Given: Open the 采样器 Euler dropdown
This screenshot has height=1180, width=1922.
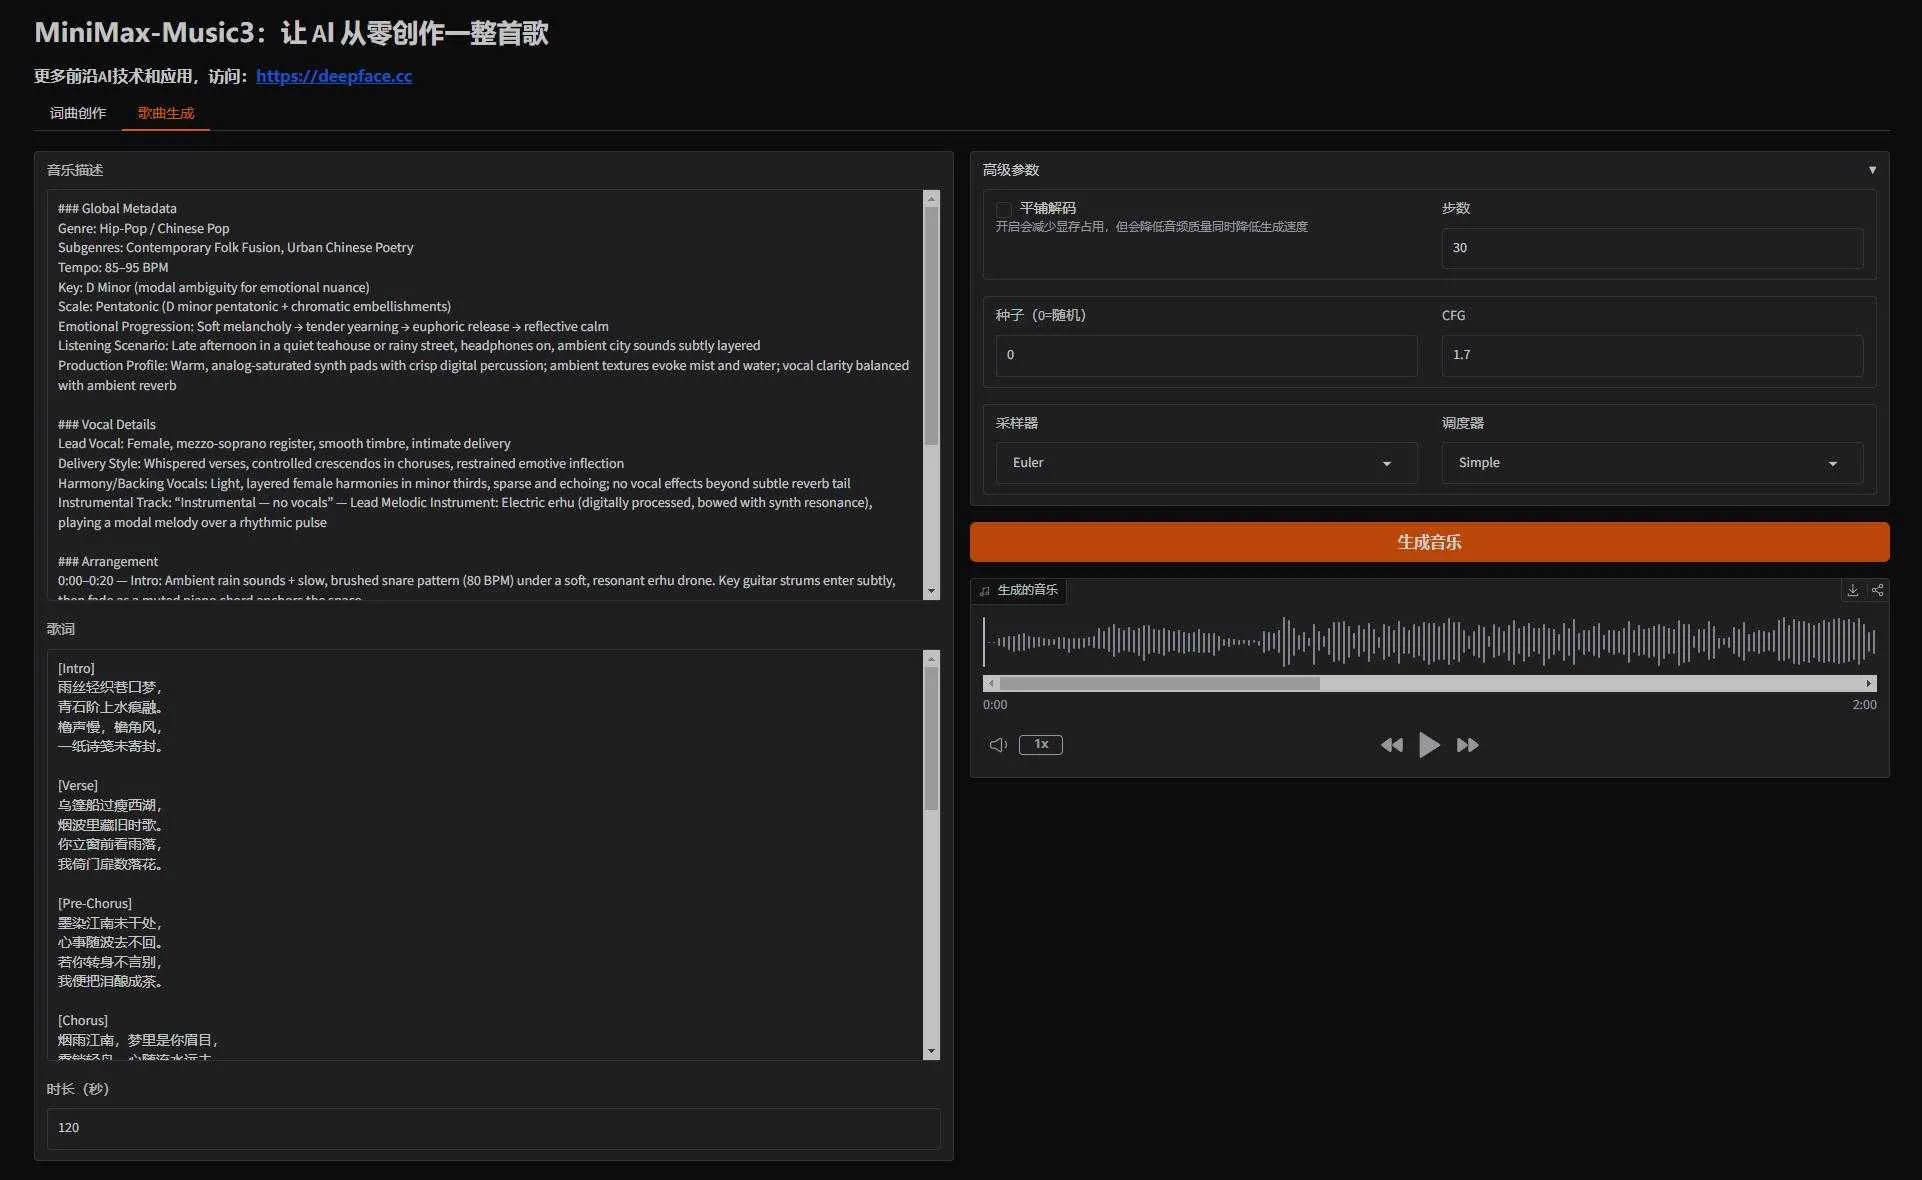Looking at the screenshot, I should (1207, 463).
